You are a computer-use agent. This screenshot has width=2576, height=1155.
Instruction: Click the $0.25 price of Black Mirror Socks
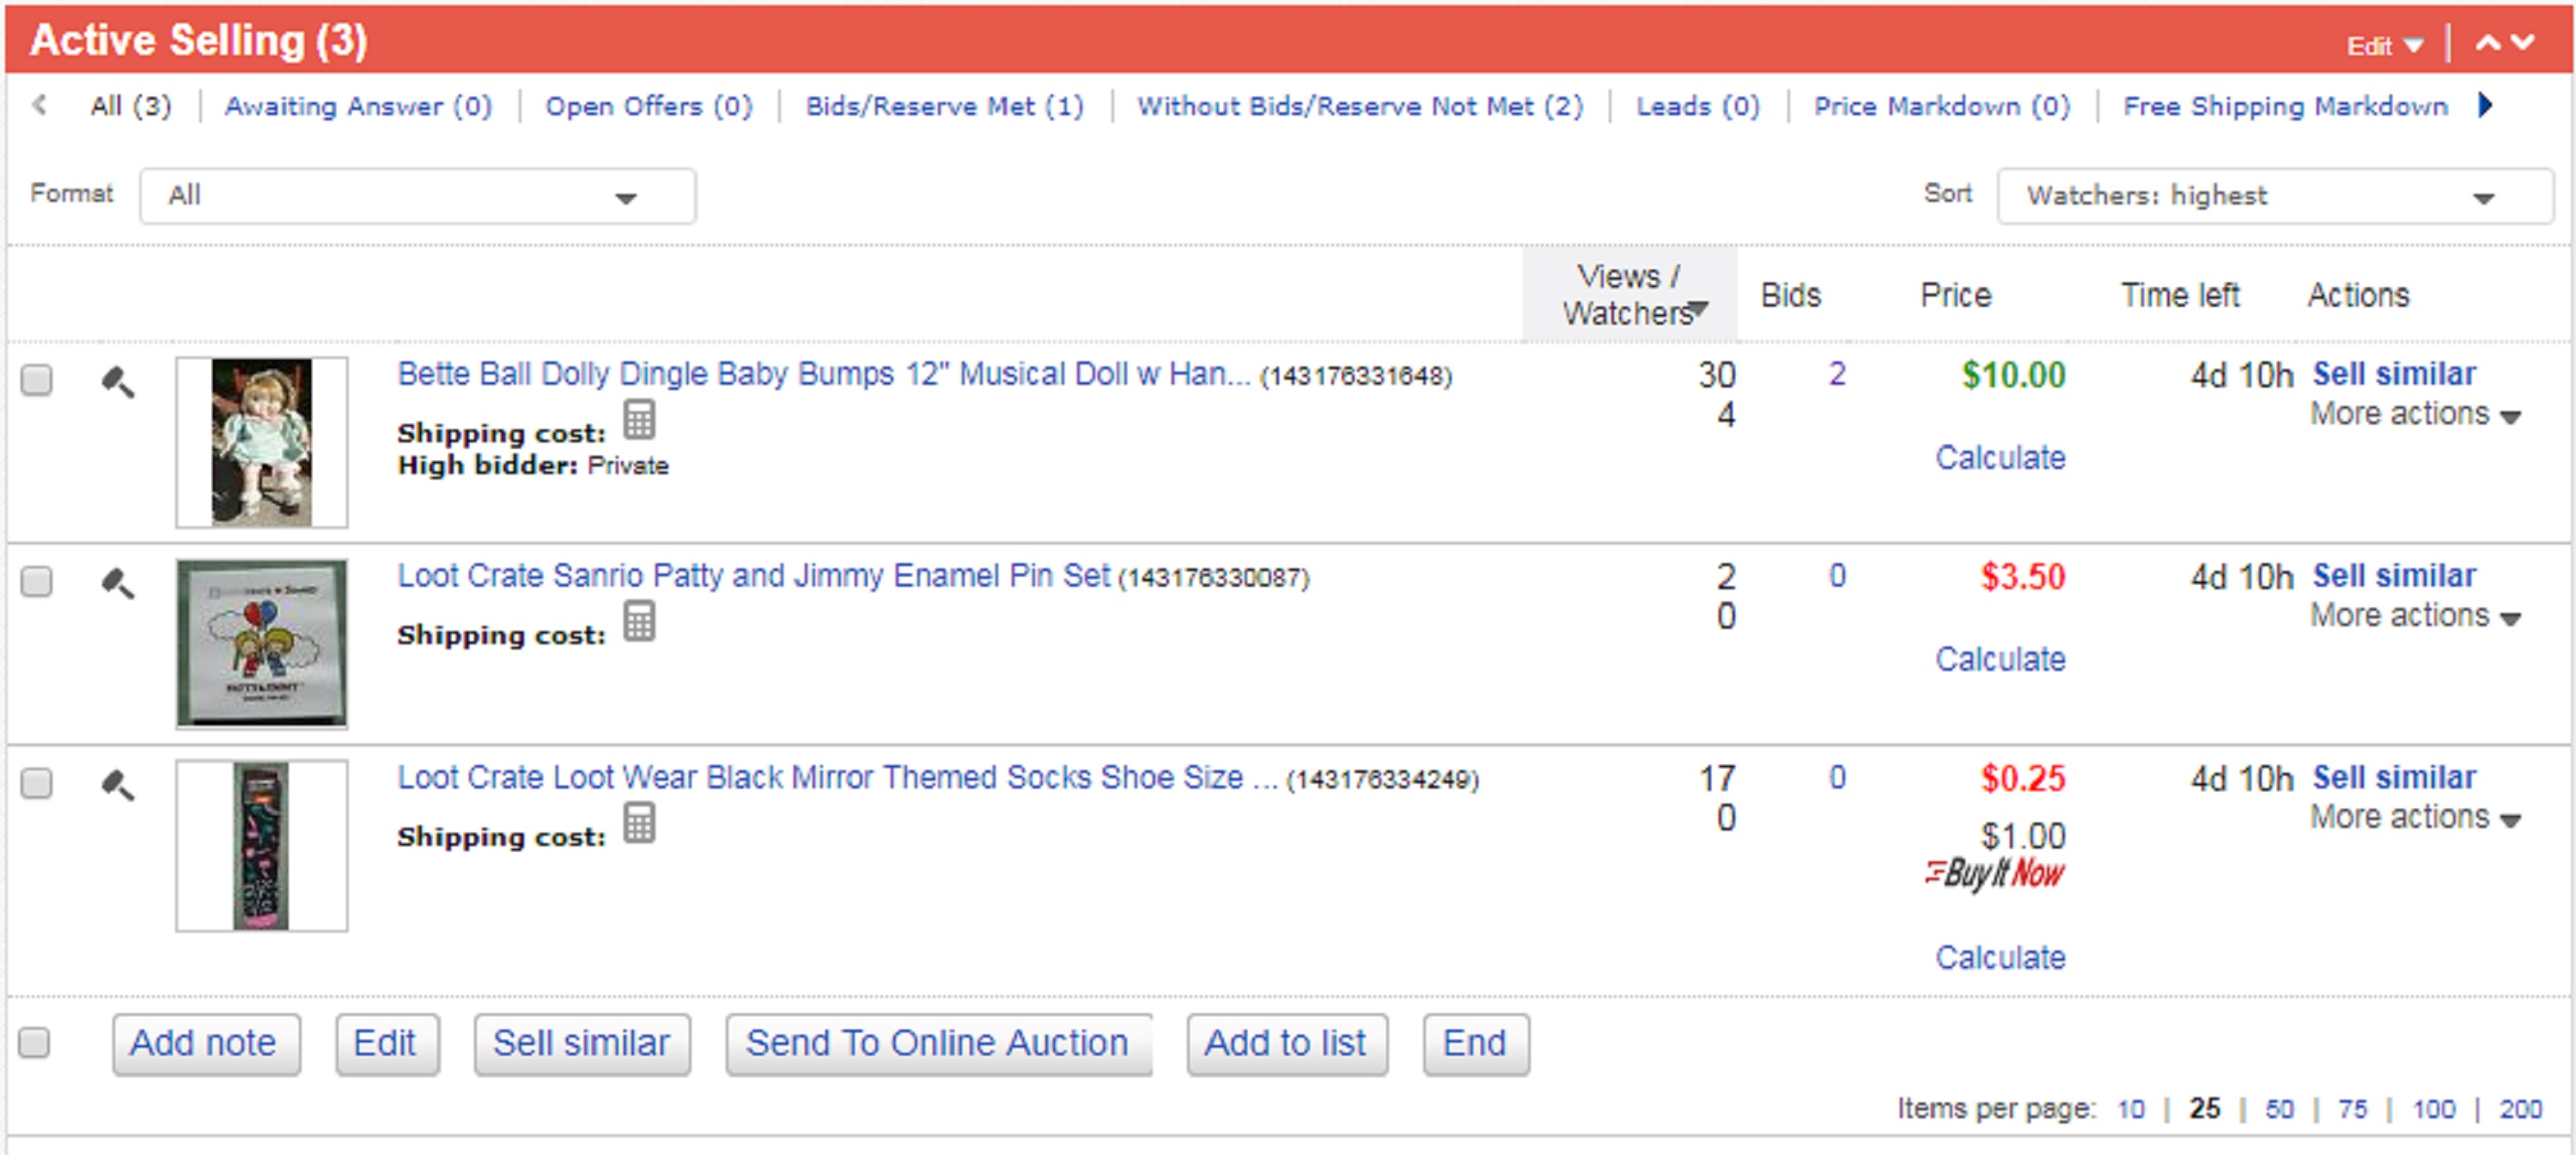pyautogui.click(x=2023, y=779)
